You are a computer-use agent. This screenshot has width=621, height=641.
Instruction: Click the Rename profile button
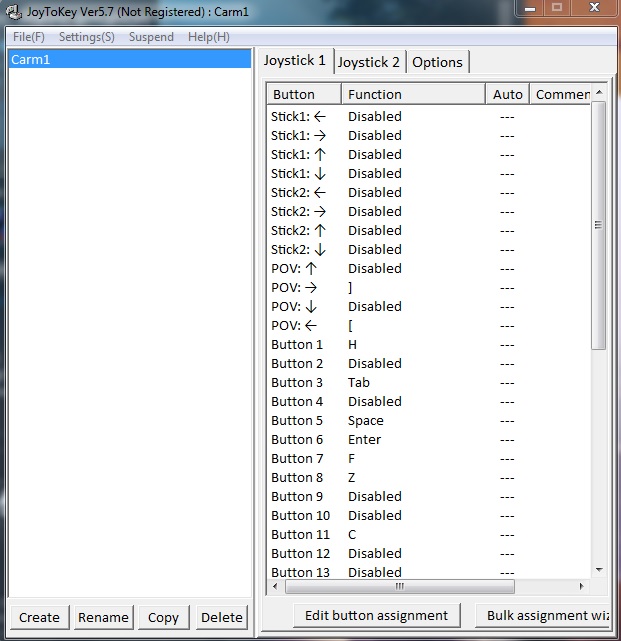tap(103, 617)
